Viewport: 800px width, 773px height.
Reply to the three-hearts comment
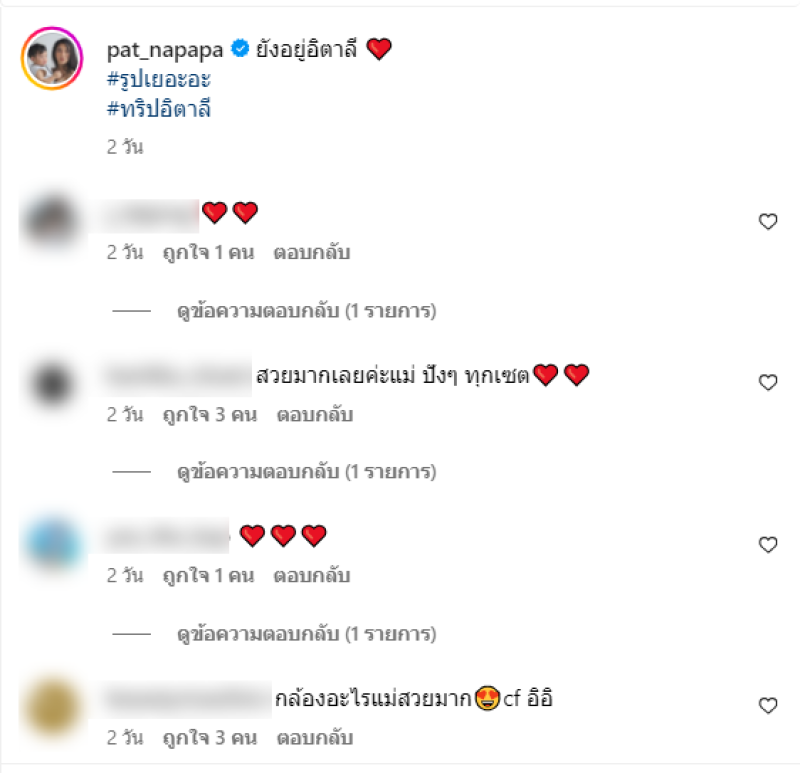pos(312,576)
